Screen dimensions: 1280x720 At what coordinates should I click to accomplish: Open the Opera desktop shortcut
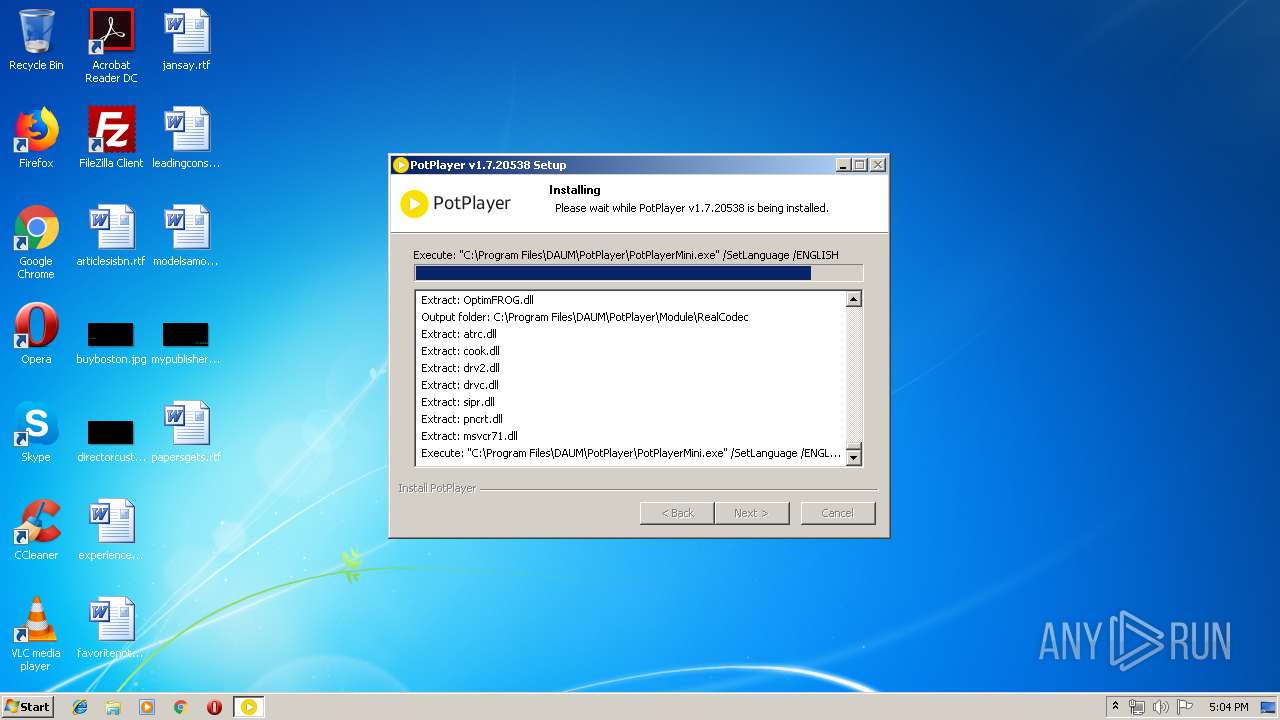click(x=36, y=334)
